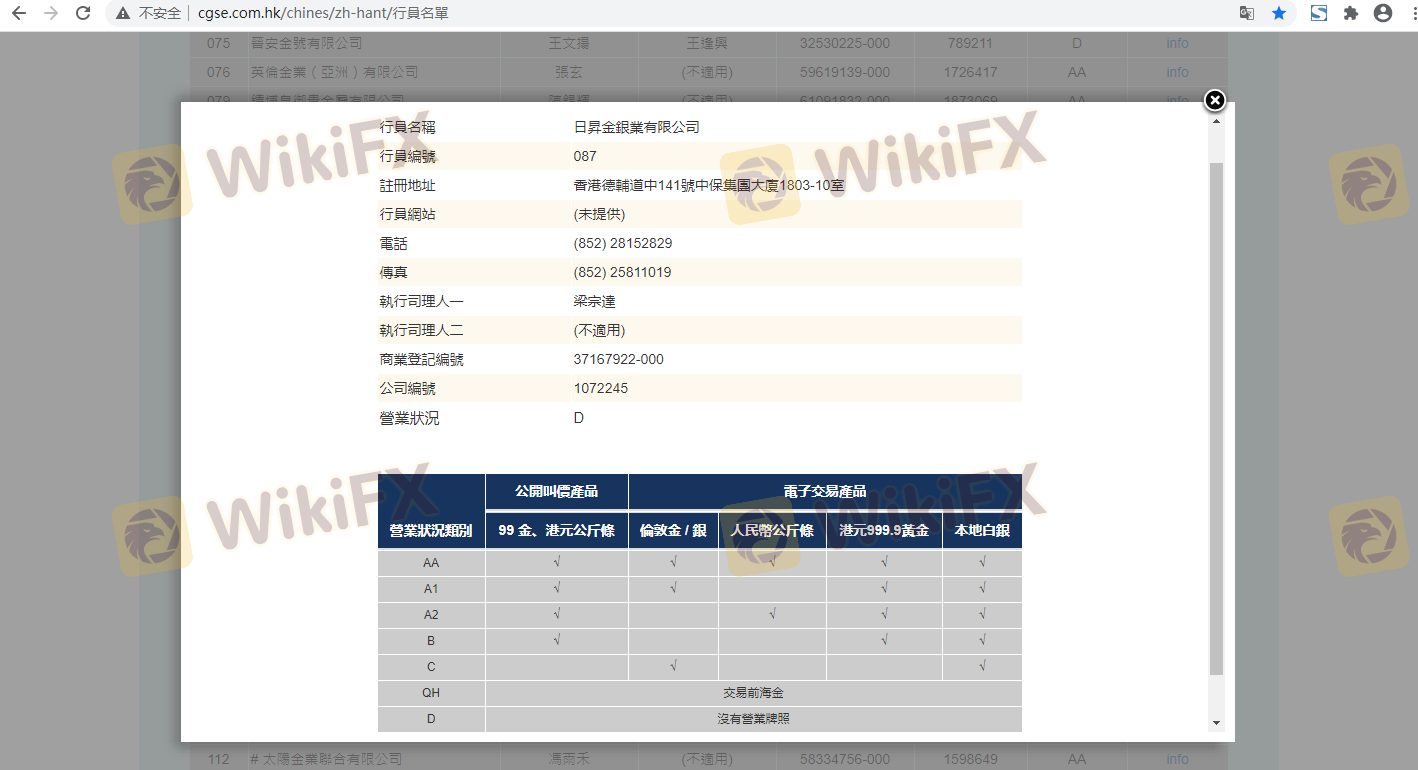Open info link for member 075
Screen dimensions: 1418x770
[1177, 44]
